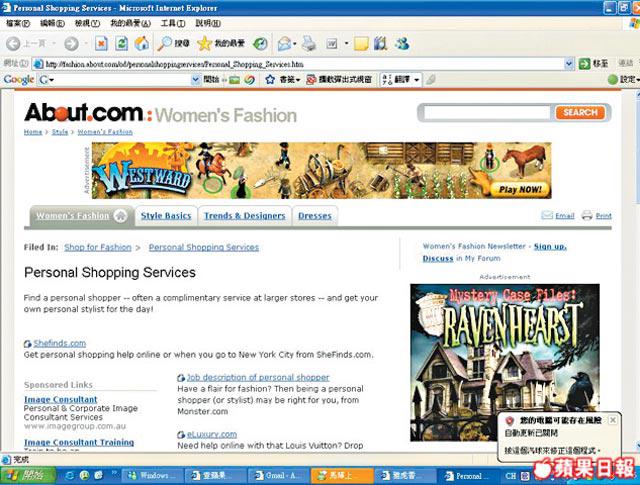Open the Edit button dropdown arrow
Screen dimensions: 640x485
(346, 43)
